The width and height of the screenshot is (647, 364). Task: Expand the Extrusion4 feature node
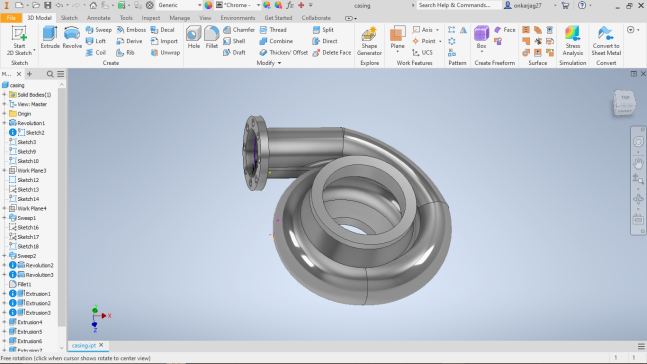[4, 322]
